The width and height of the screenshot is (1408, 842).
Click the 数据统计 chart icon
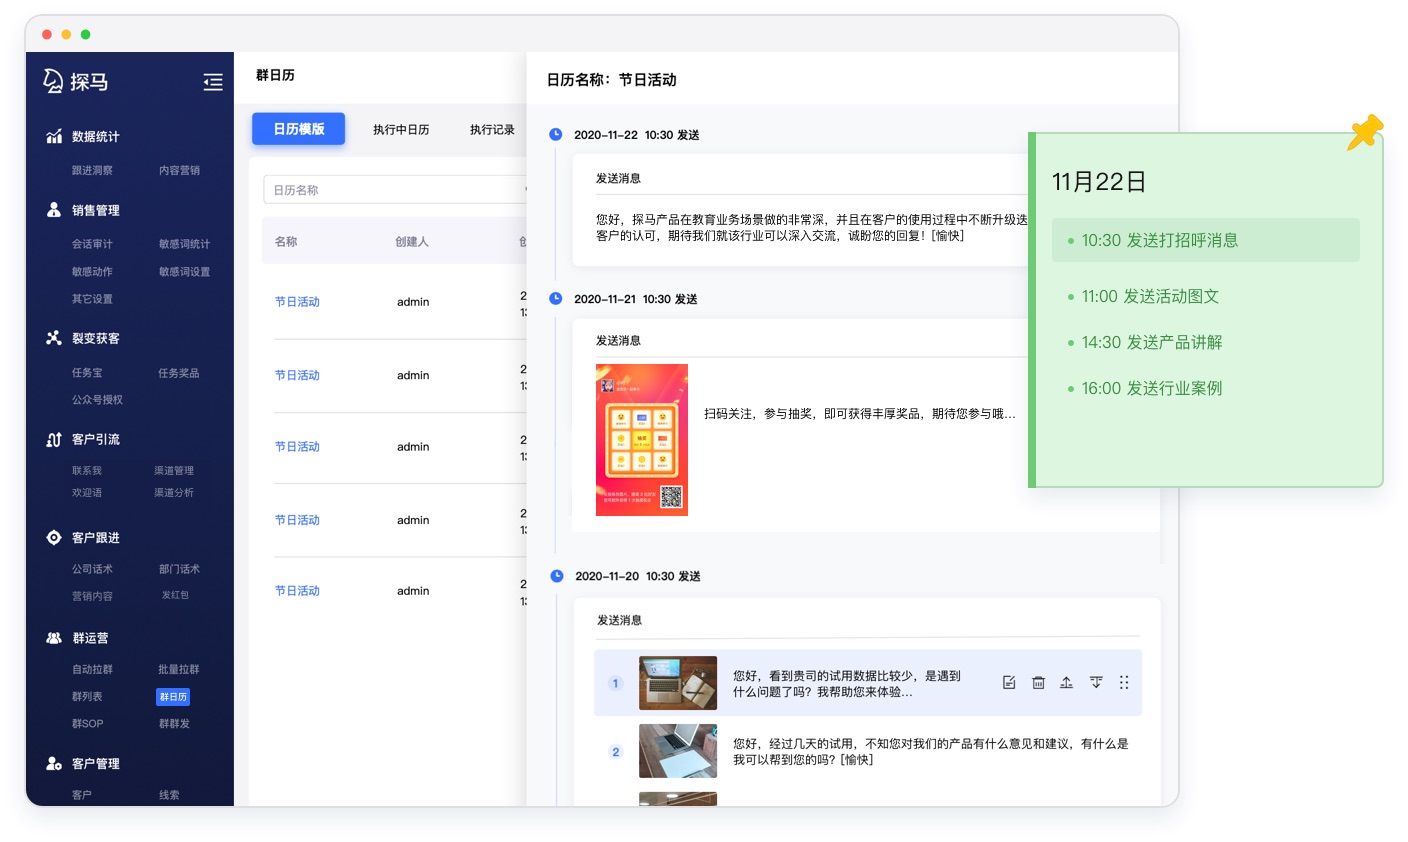pos(54,136)
